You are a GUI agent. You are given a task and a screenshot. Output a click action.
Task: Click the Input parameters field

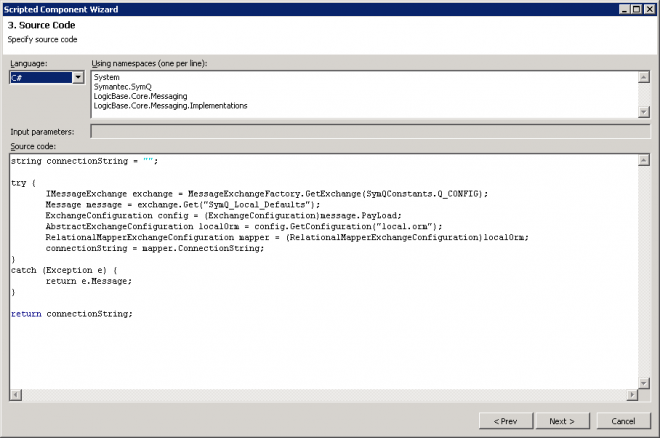point(370,131)
